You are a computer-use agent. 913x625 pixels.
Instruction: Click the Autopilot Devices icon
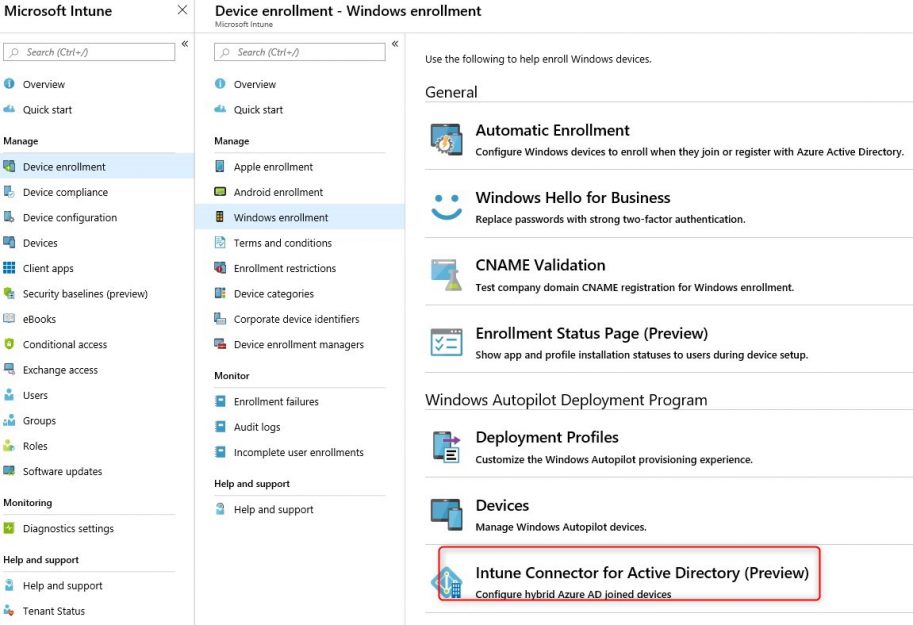(x=444, y=514)
